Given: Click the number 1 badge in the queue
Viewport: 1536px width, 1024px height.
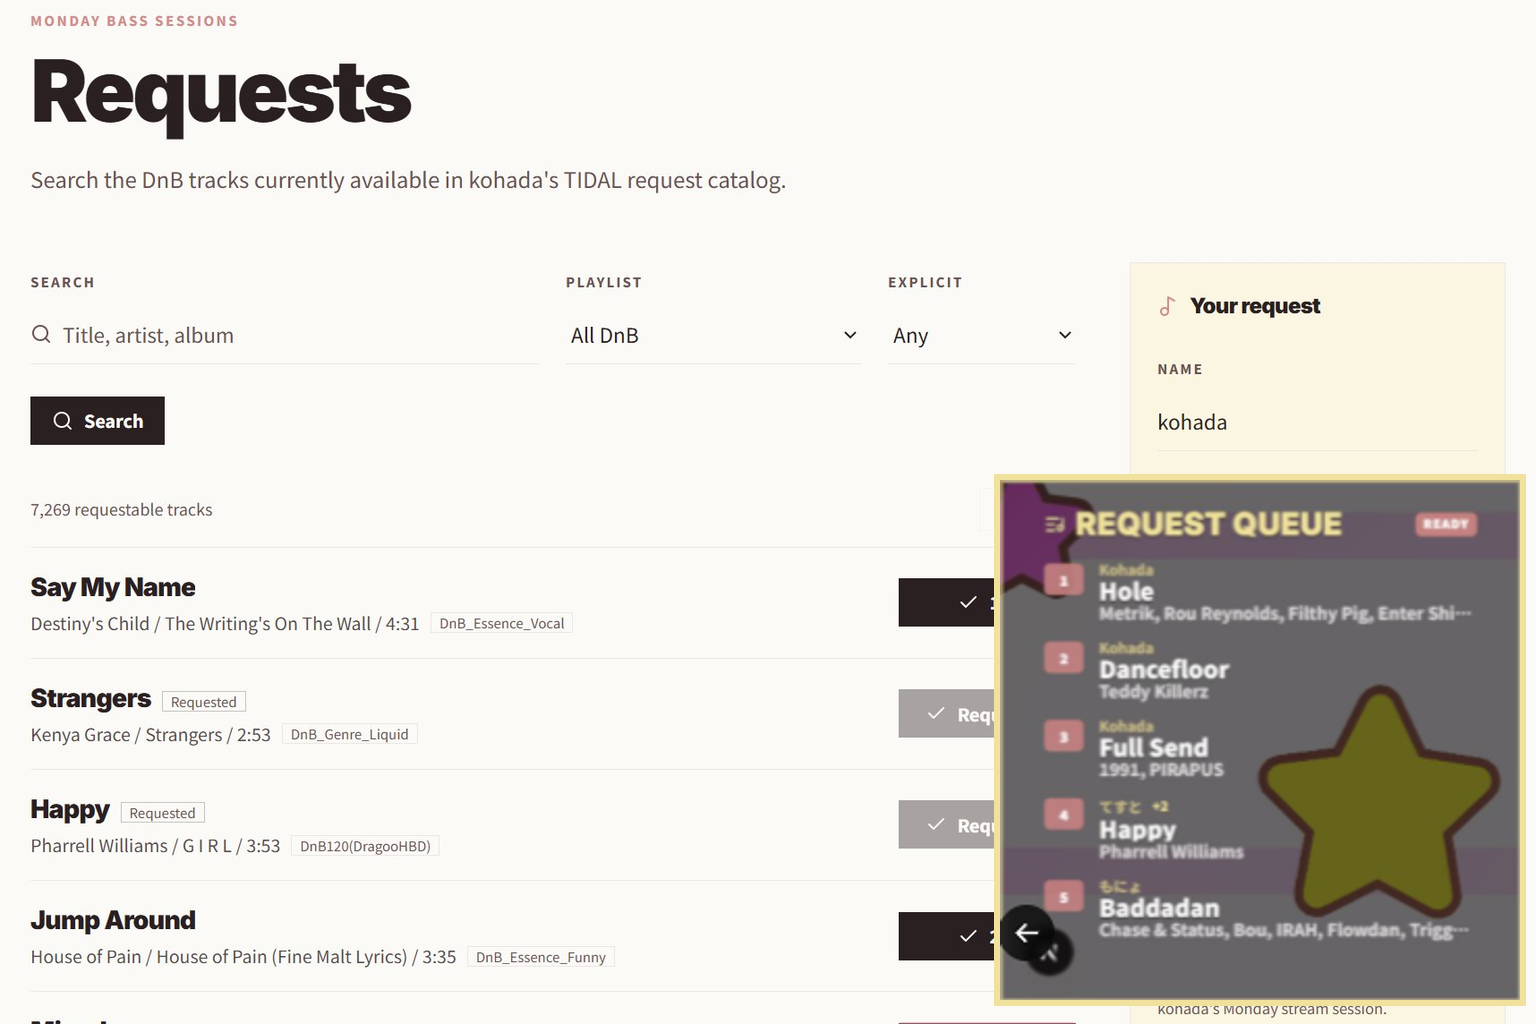Looking at the screenshot, I should point(1063,580).
